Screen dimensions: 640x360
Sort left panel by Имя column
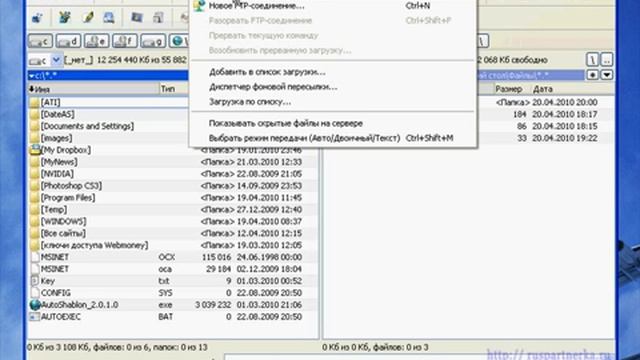click(93, 89)
